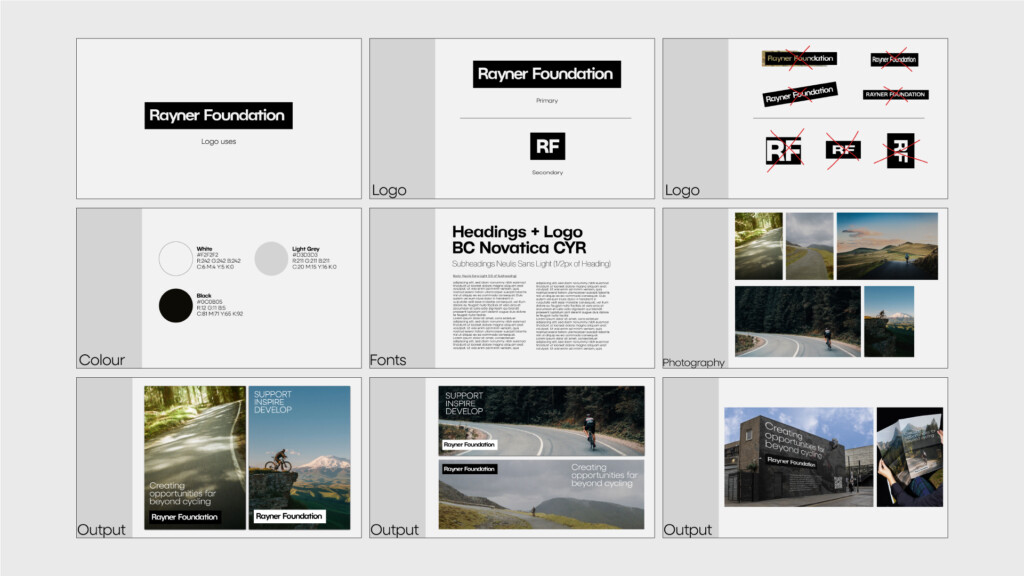
Task: Open the forest road photo in Photography
Action: 758,246
